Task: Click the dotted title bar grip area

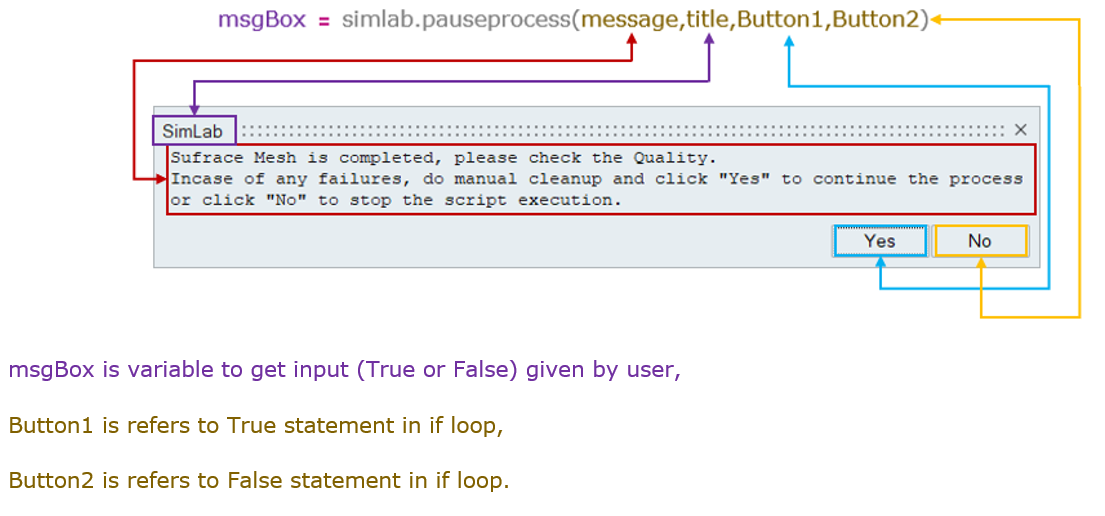Action: click(620, 131)
